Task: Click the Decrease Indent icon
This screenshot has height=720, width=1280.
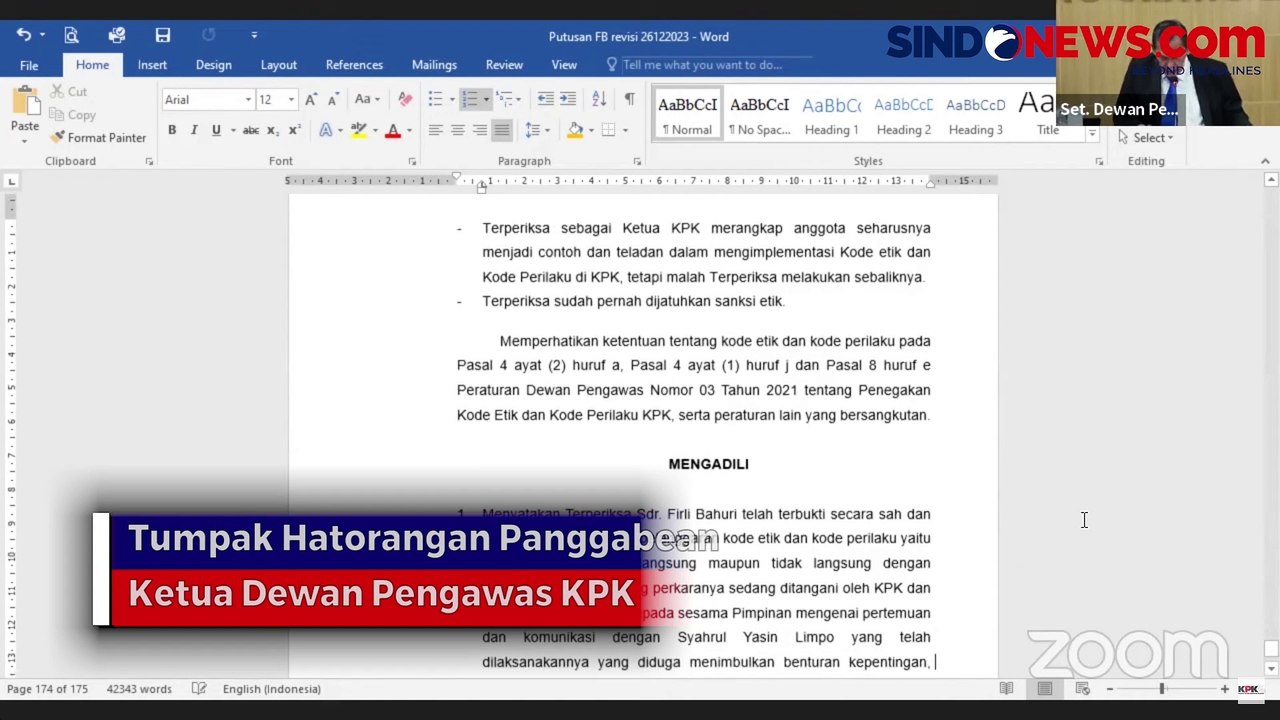Action: click(545, 99)
